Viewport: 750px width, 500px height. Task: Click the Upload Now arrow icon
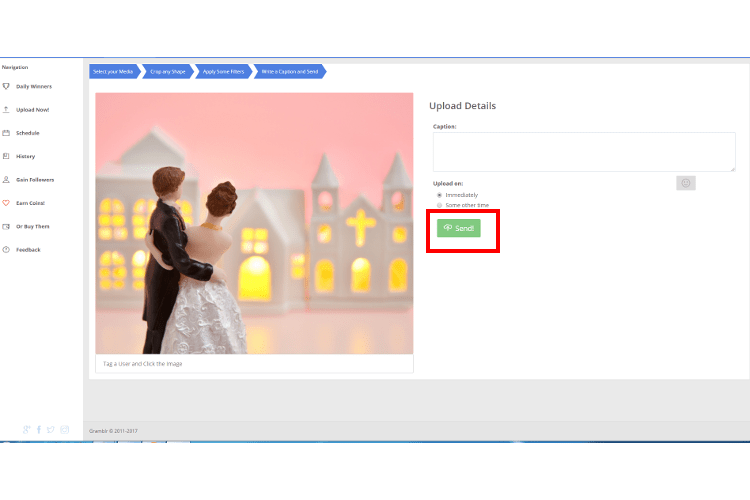(x=7, y=109)
